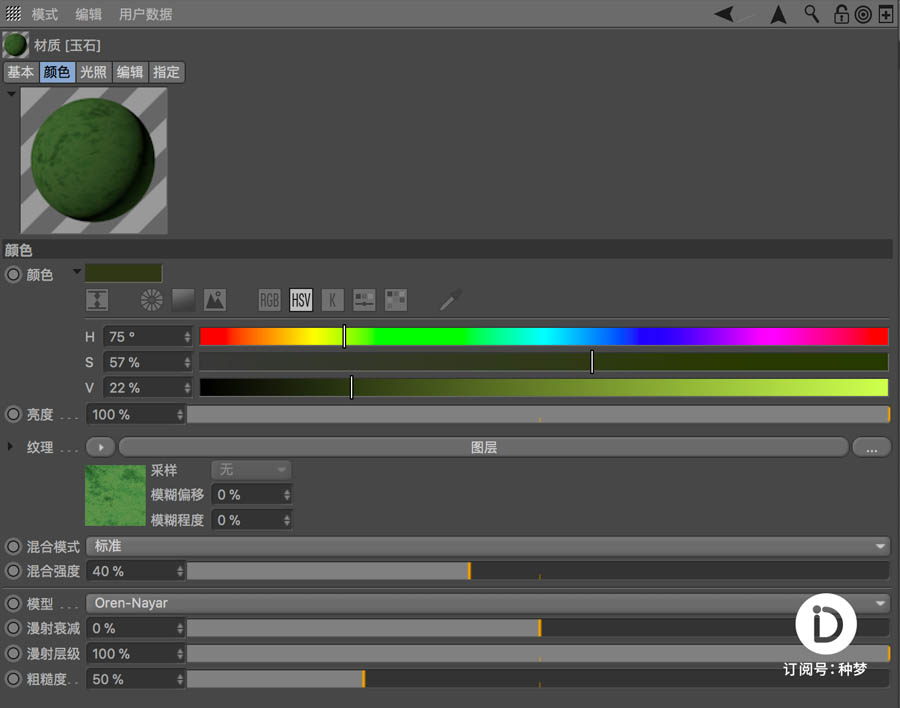This screenshot has width=900, height=708.
Task: Open the 用户数据 menu
Action: click(148, 14)
